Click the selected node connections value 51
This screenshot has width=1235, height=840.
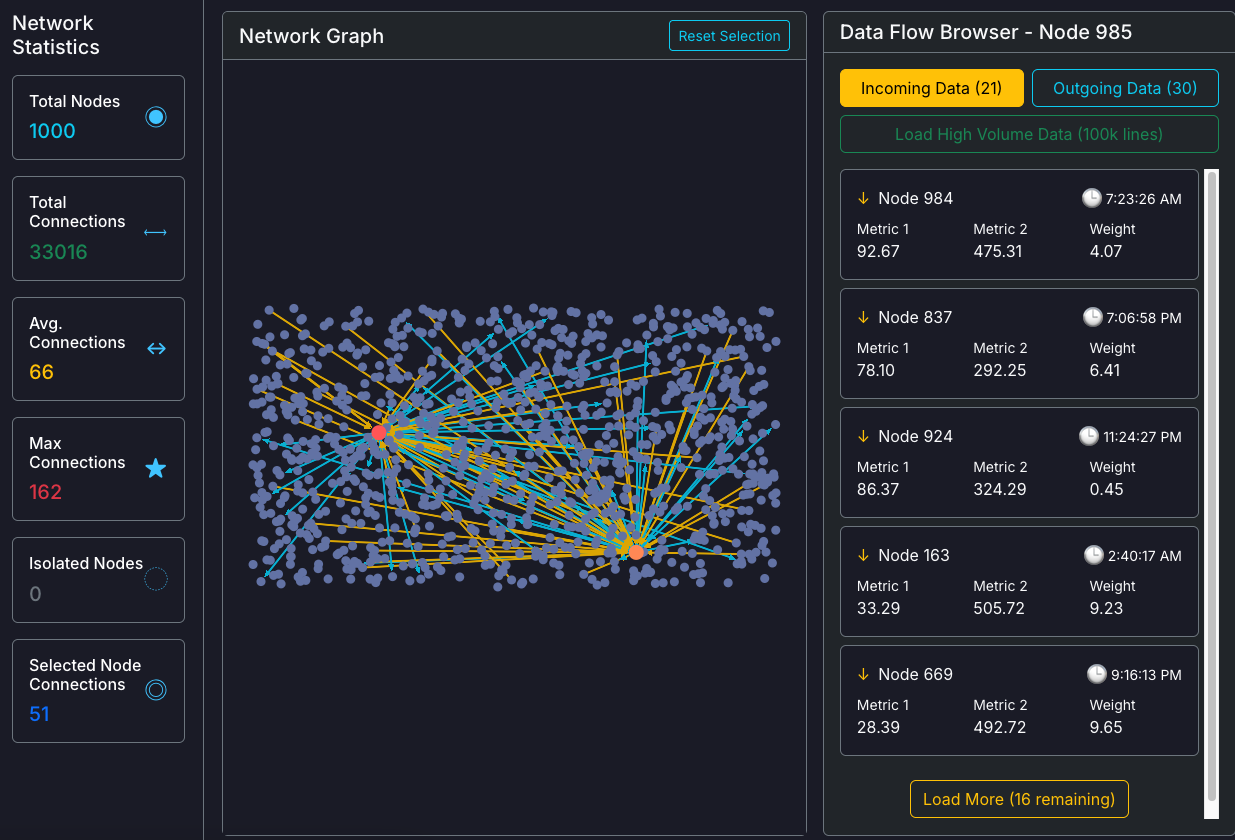click(39, 714)
